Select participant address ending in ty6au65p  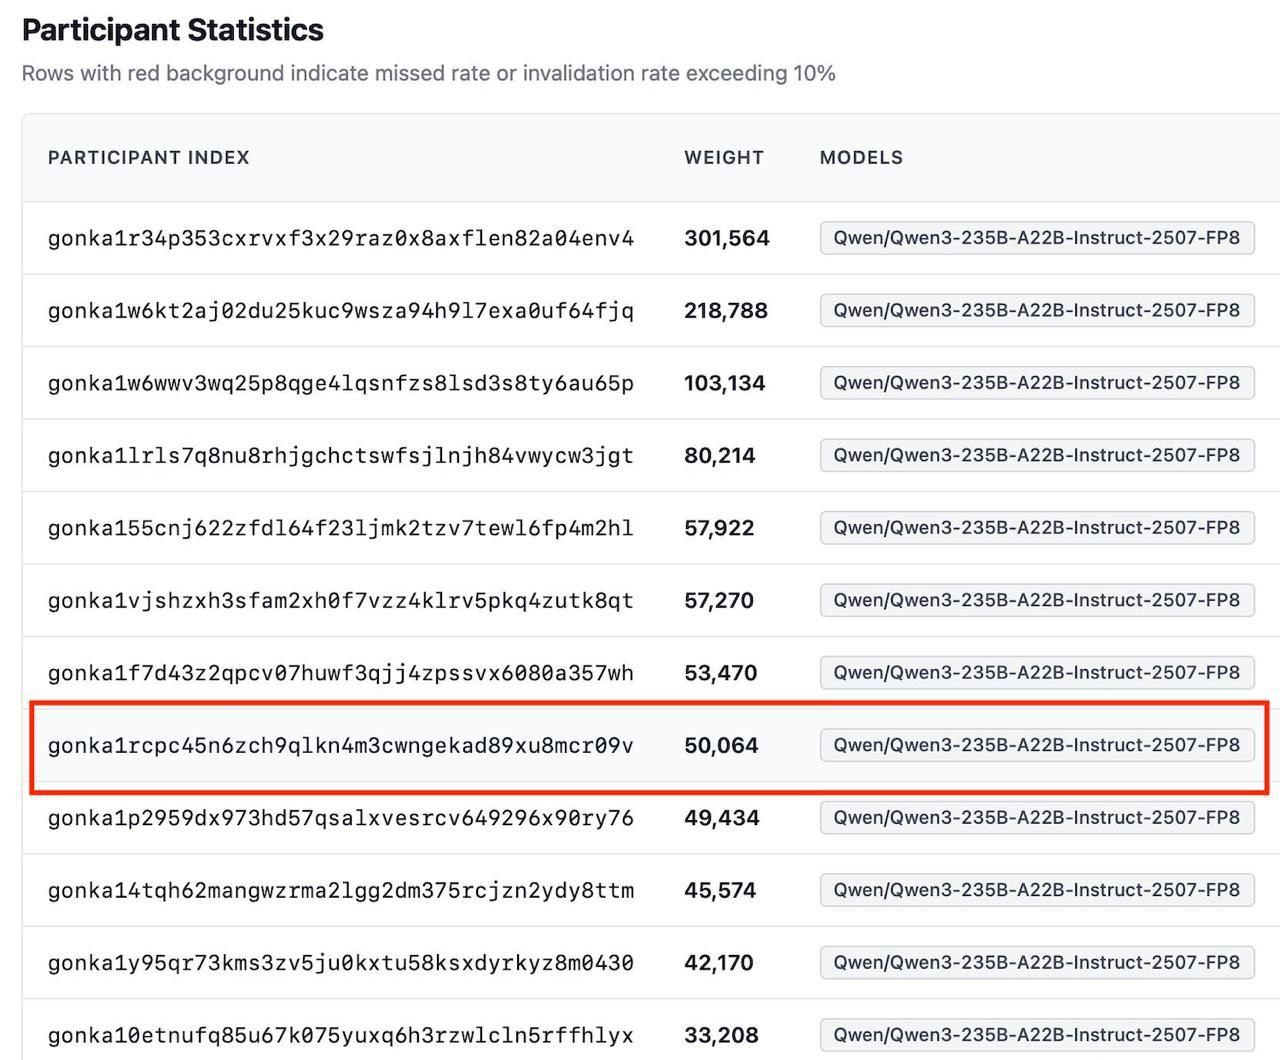[x=341, y=384]
